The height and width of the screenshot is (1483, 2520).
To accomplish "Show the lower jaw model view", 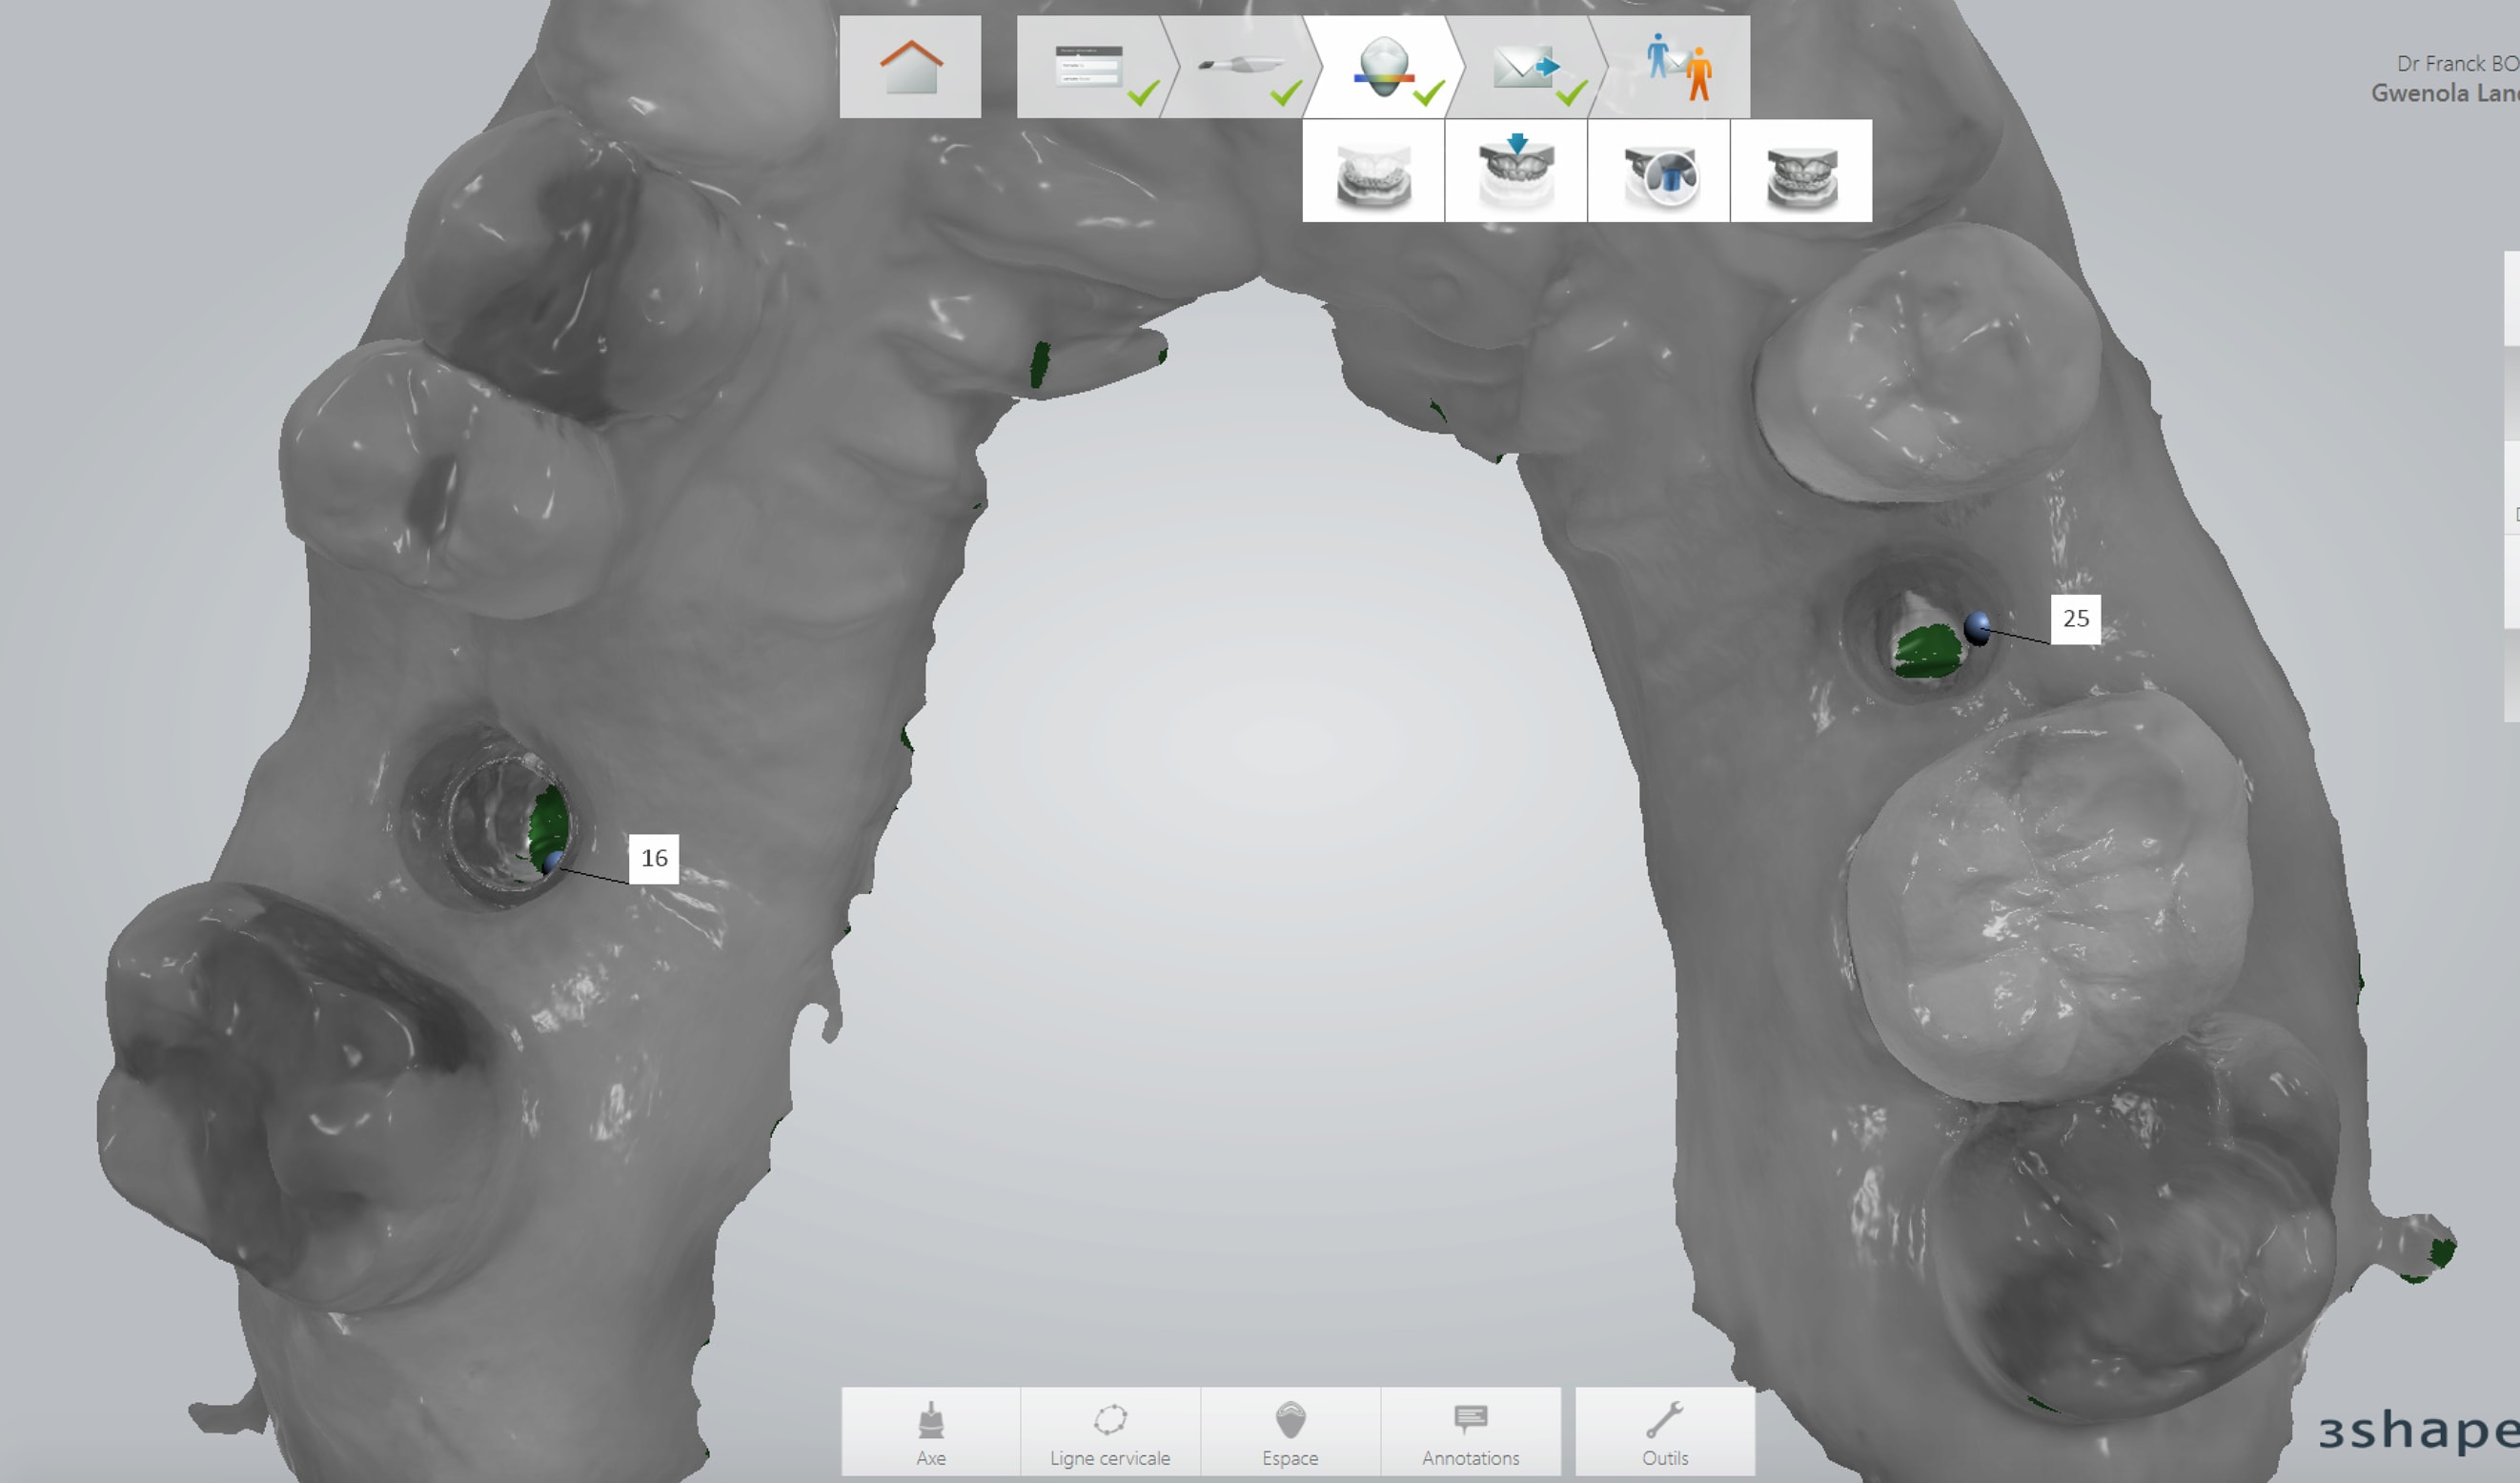I will pyautogui.click(x=1373, y=172).
